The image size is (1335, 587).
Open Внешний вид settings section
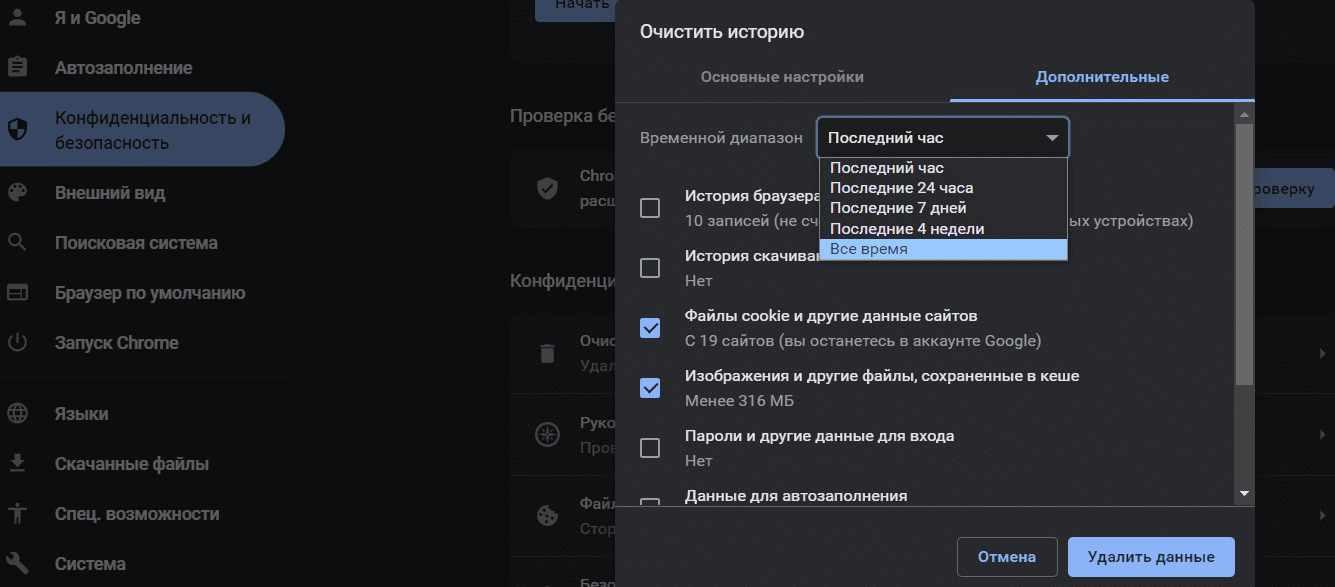click(110, 193)
